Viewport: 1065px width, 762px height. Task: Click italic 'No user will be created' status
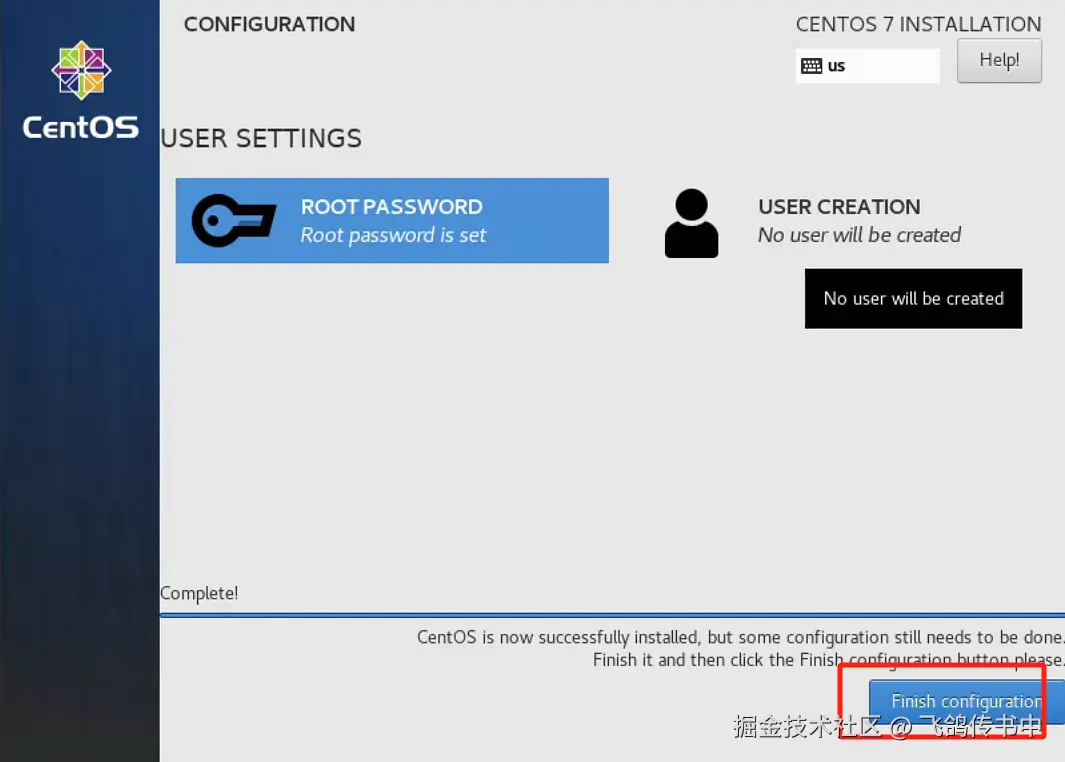(859, 235)
